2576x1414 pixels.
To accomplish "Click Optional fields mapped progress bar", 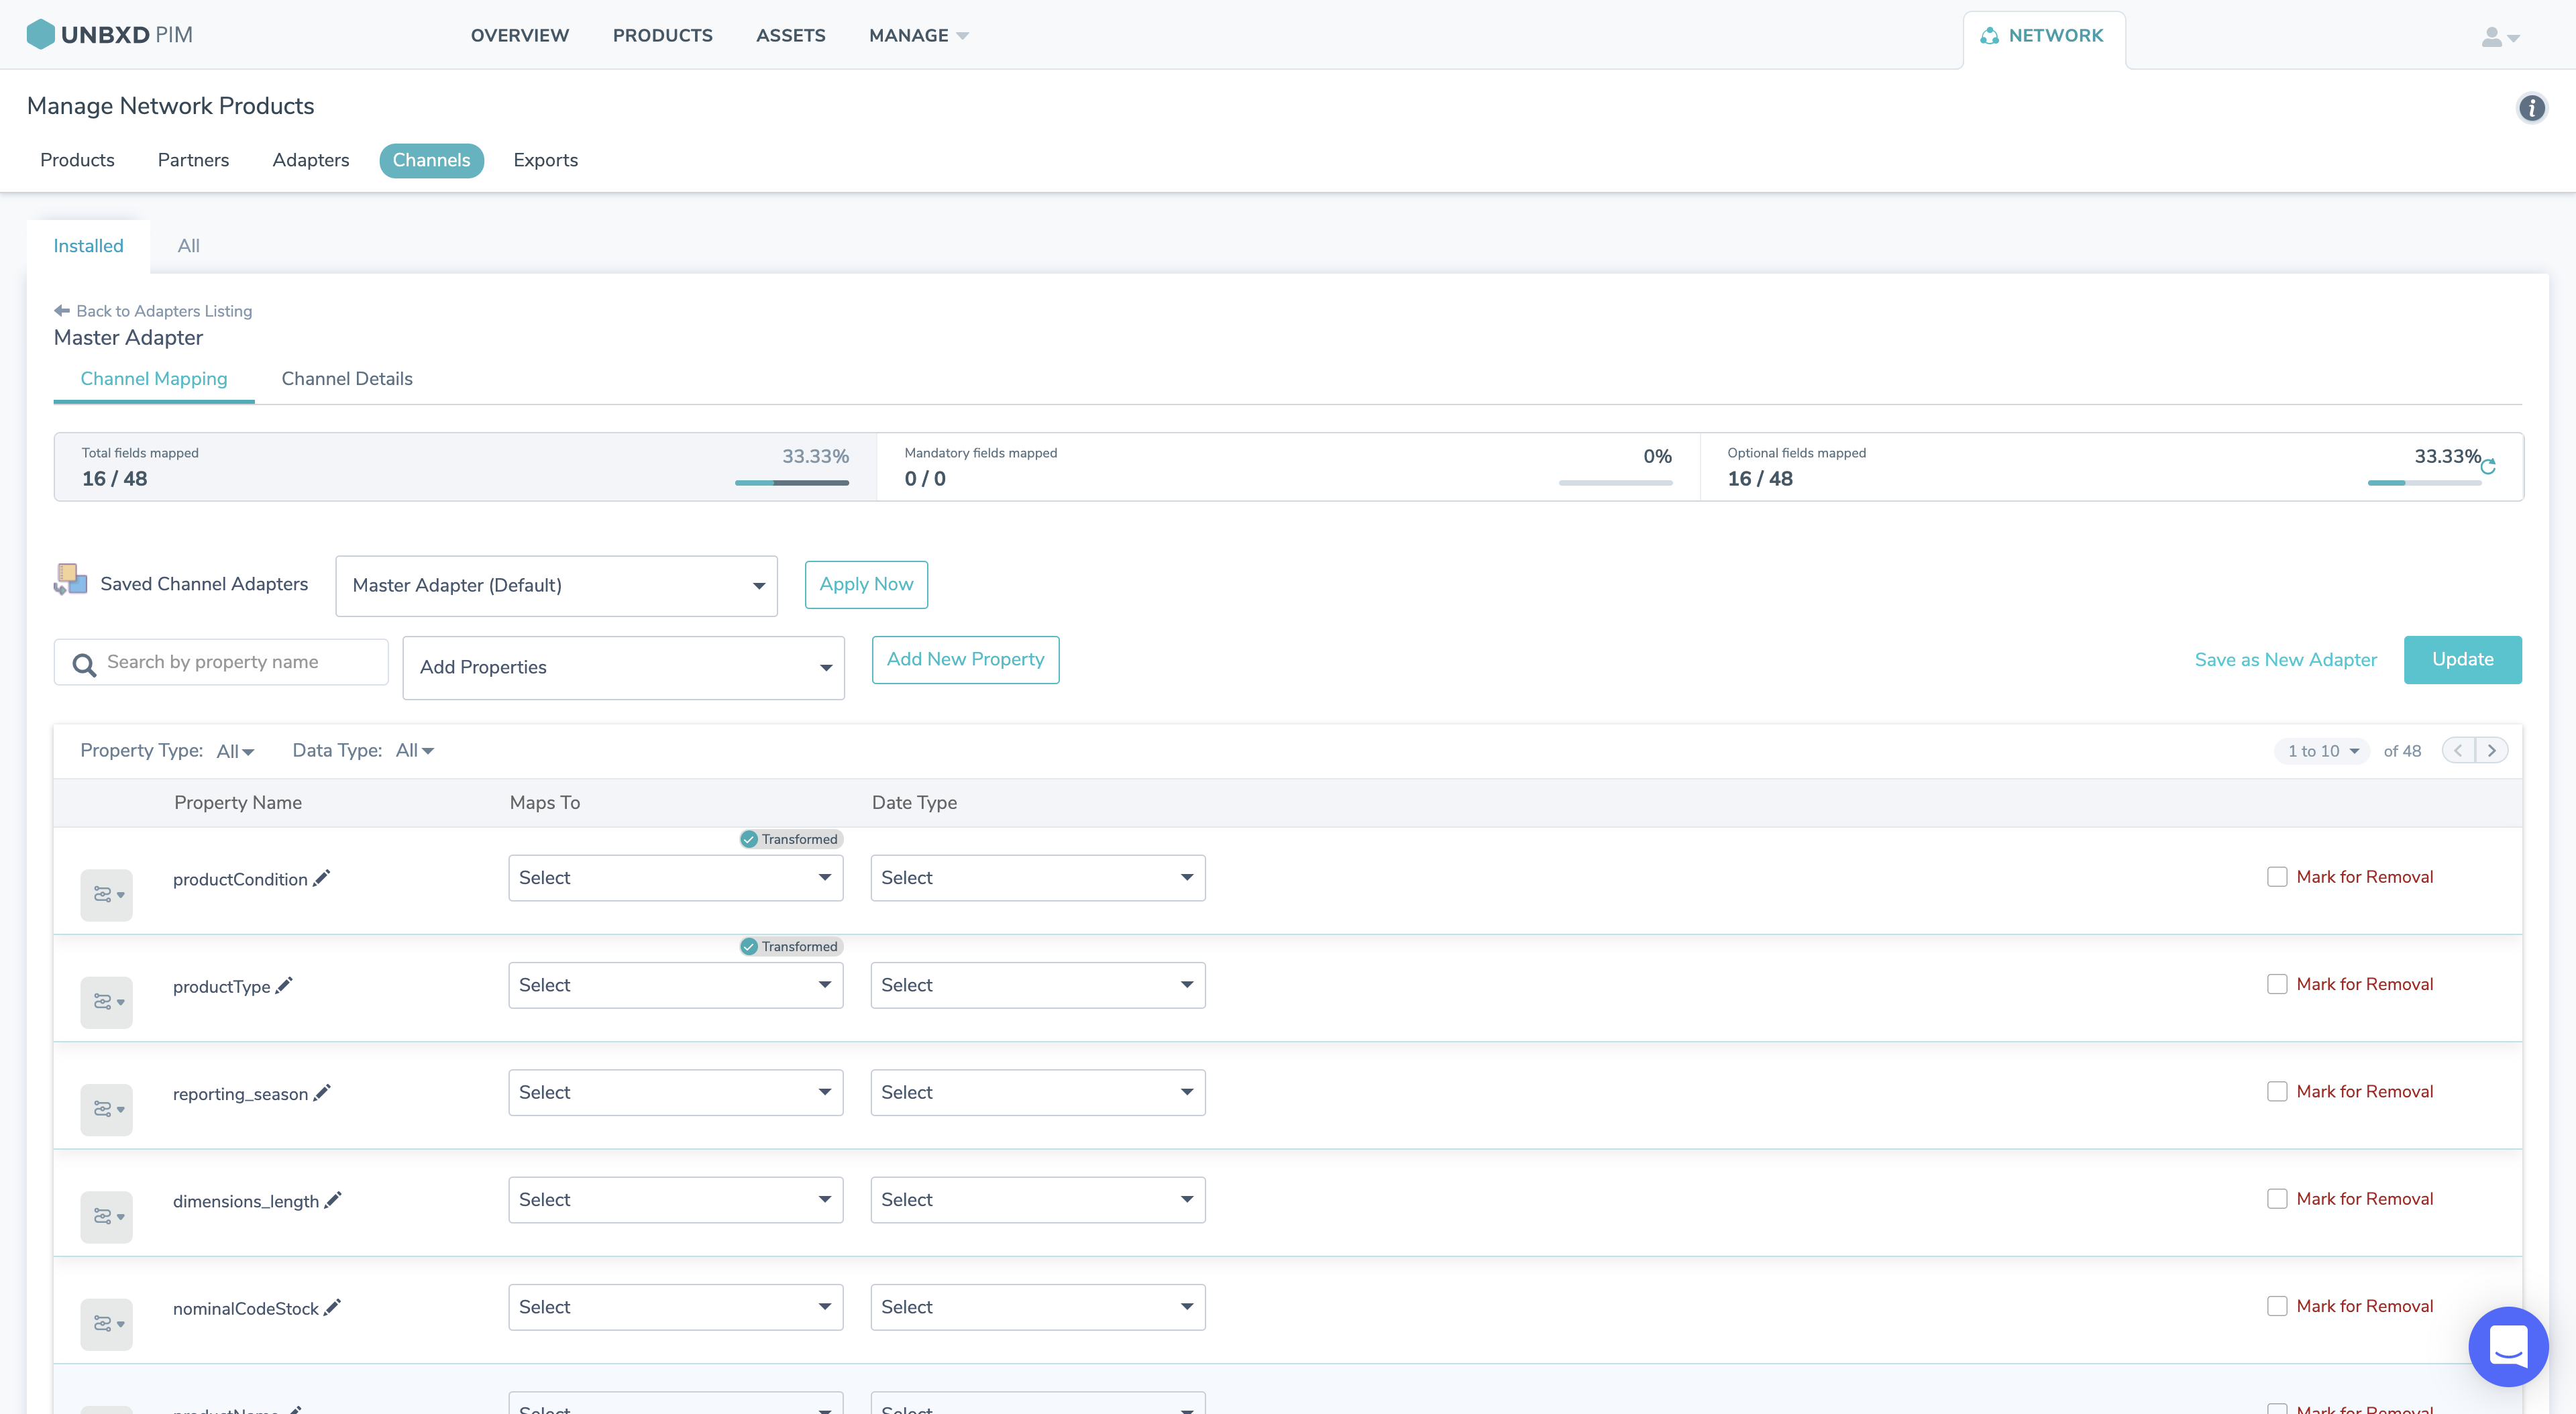I will (x=2424, y=483).
